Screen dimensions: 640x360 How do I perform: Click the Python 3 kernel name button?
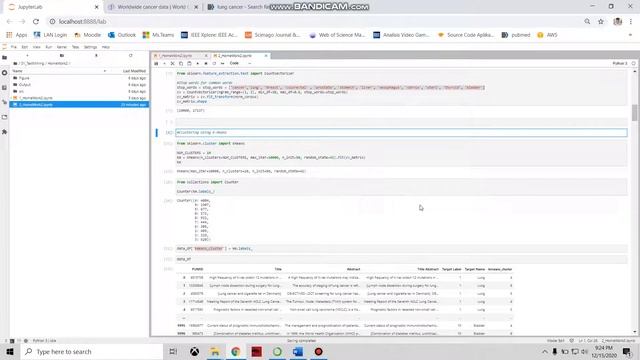click(620, 63)
